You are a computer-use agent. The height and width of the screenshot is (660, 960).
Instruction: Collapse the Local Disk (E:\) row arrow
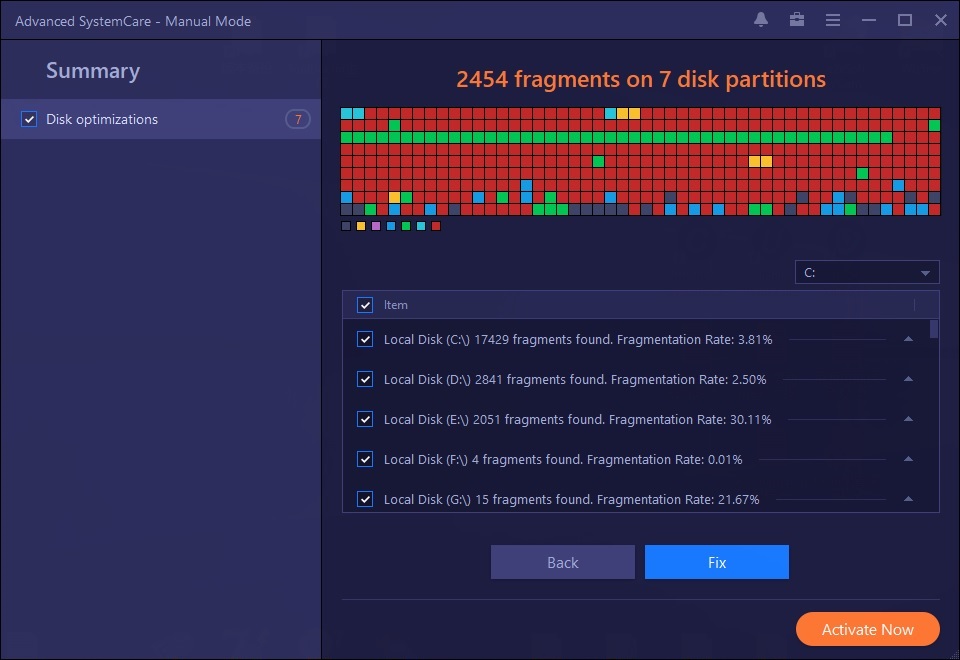pos(909,419)
